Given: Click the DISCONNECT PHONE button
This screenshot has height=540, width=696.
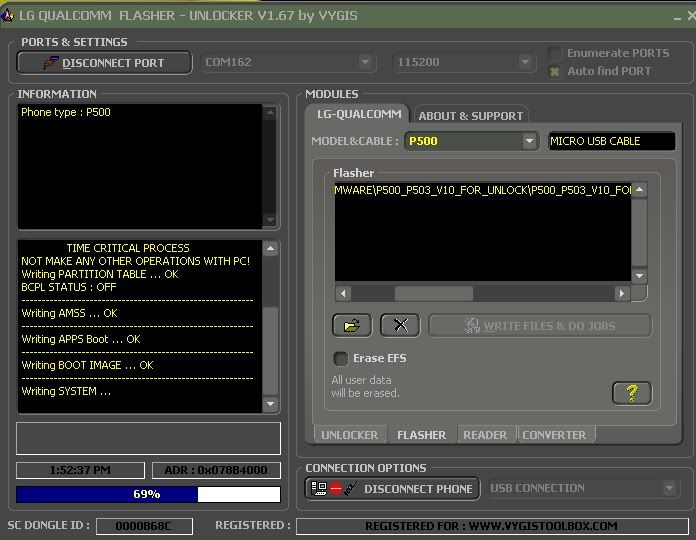Looking at the screenshot, I should (x=392, y=489).
